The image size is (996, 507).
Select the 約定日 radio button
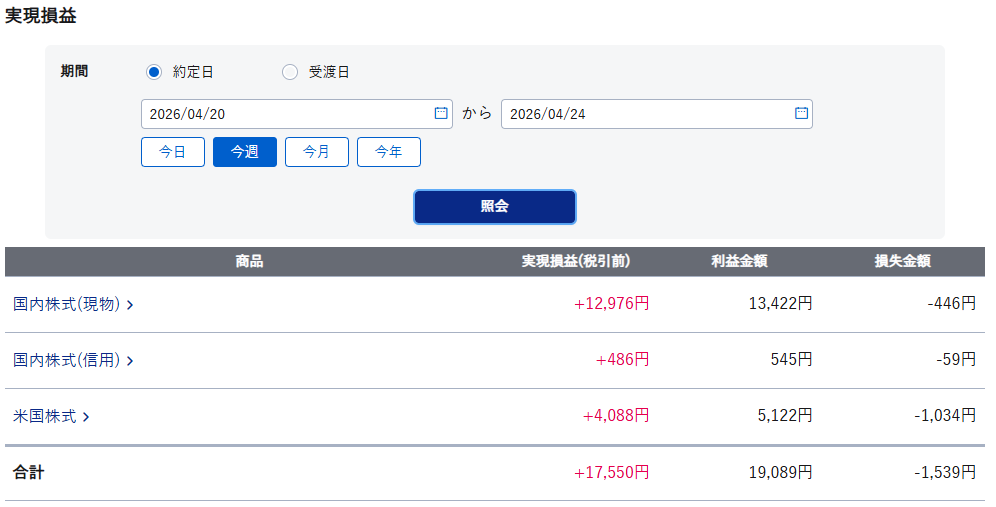(x=154, y=72)
